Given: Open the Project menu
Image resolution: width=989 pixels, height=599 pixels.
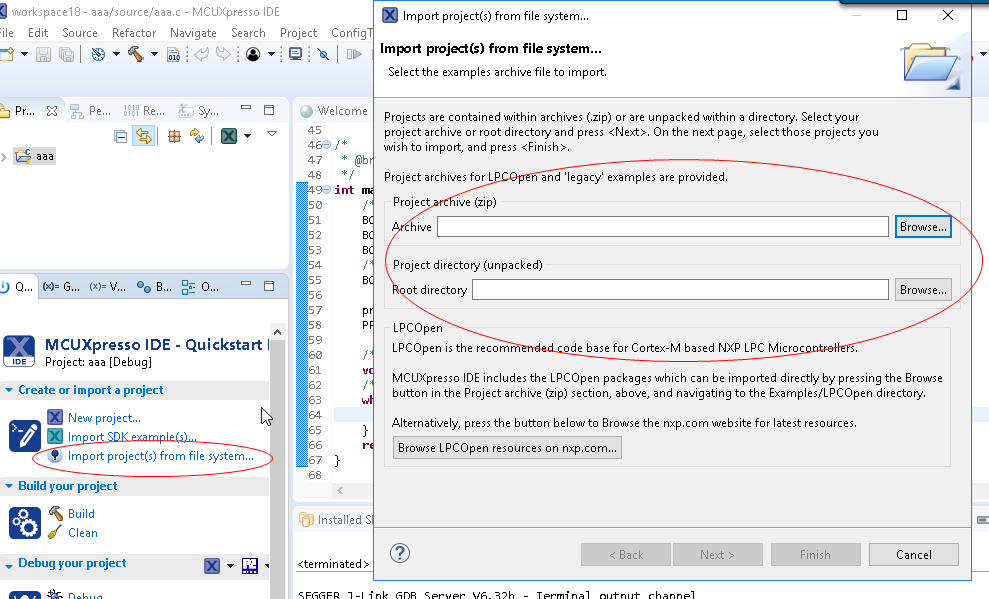Looking at the screenshot, I should pyautogui.click(x=298, y=33).
